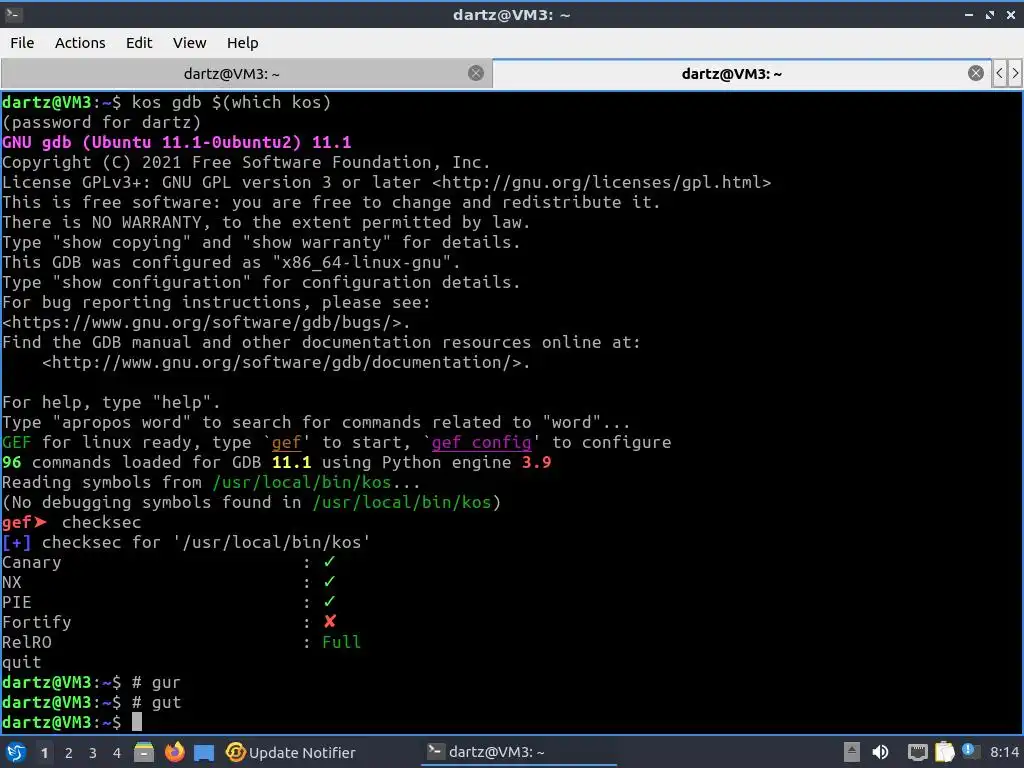This screenshot has width=1024, height=768.
Task: Click the RelRO 'Full' value
Action: point(341,643)
